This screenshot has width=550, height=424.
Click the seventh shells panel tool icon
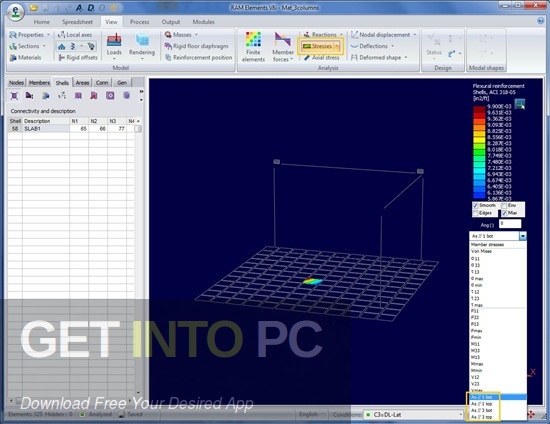[x=110, y=95]
